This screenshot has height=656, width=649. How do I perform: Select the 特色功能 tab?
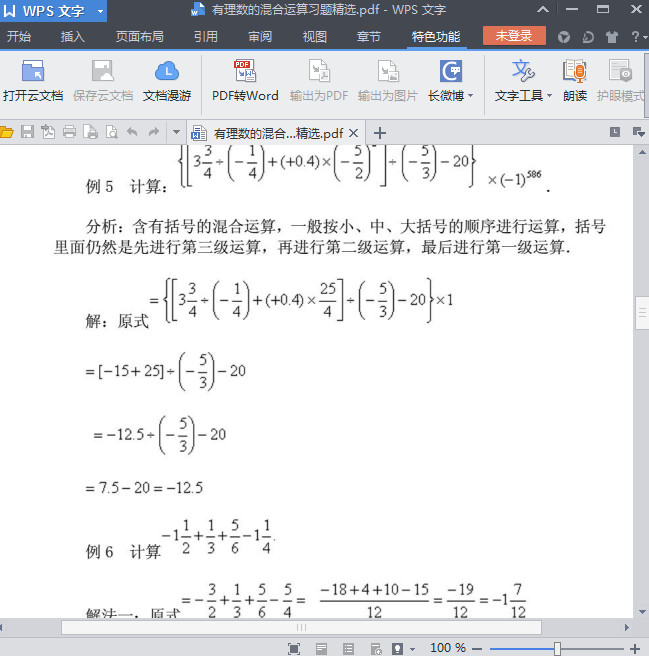(x=436, y=36)
